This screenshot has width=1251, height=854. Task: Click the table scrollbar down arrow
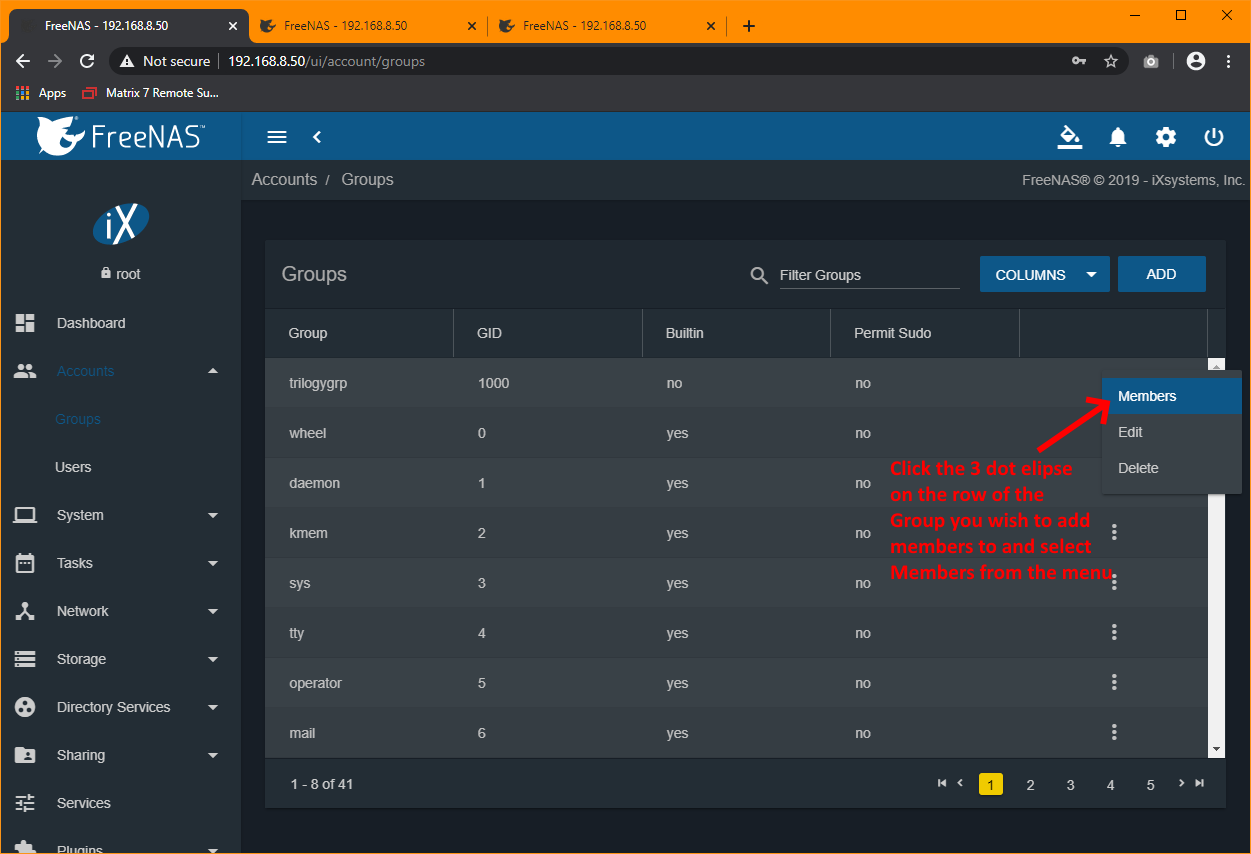point(1216,749)
